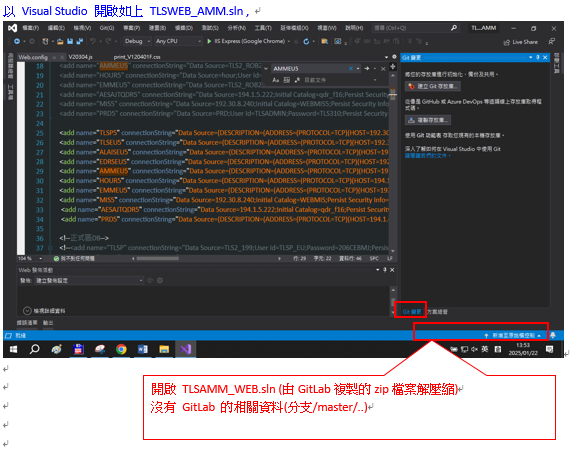Click the Create Git Repository button

pyautogui.click(x=433, y=86)
